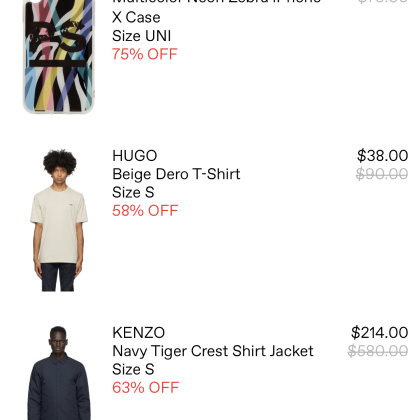Click the $38.00 sale price
This screenshot has height=420, width=420.
[x=382, y=156]
